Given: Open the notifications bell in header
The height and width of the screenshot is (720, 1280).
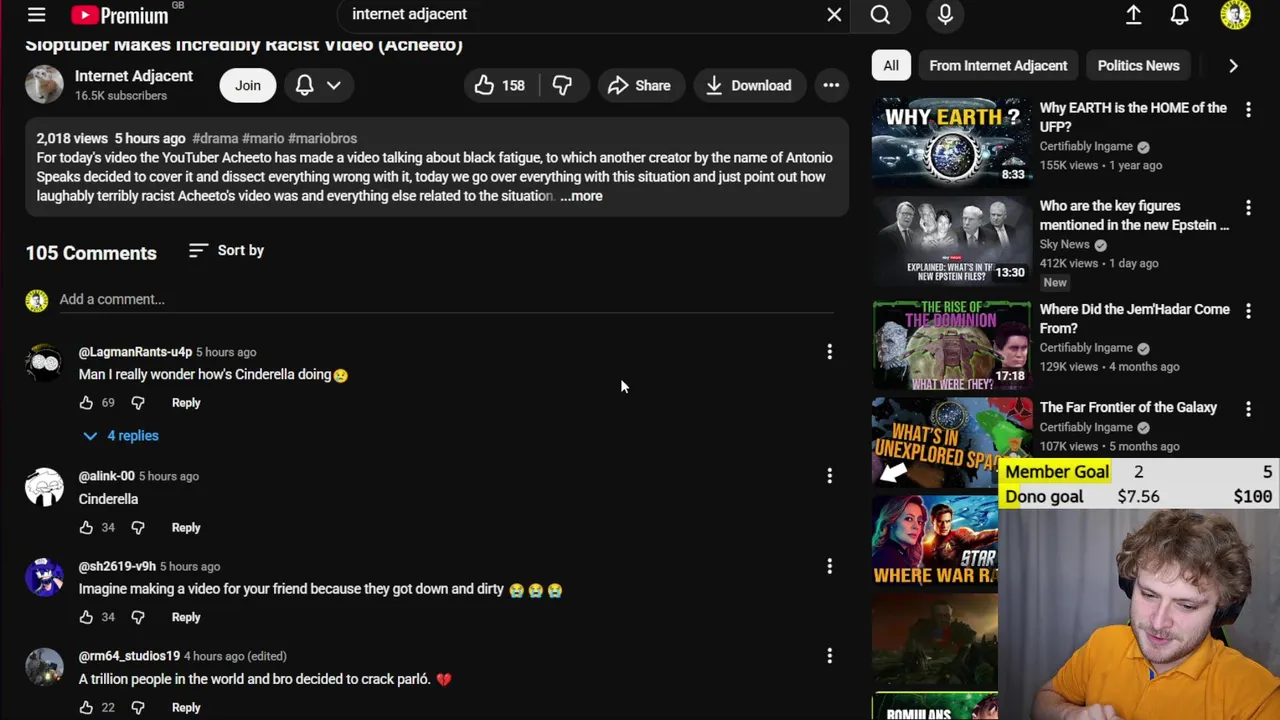Looking at the screenshot, I should tap(1180, 15).
